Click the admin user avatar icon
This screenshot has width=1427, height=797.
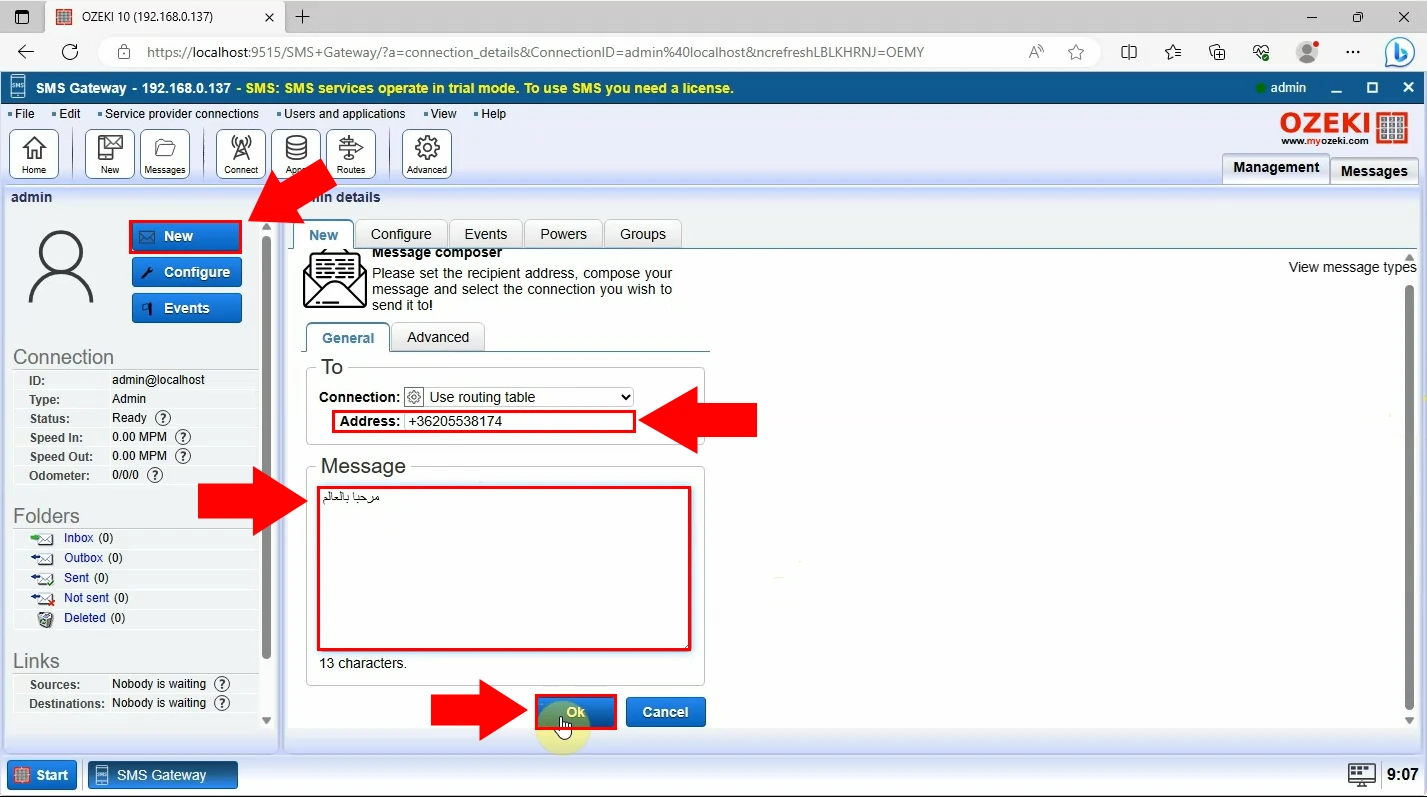[x=61, y=267]
